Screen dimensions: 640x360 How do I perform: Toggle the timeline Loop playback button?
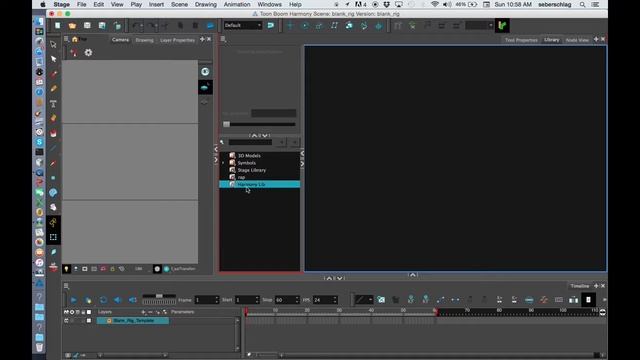(x=103, y=300)
